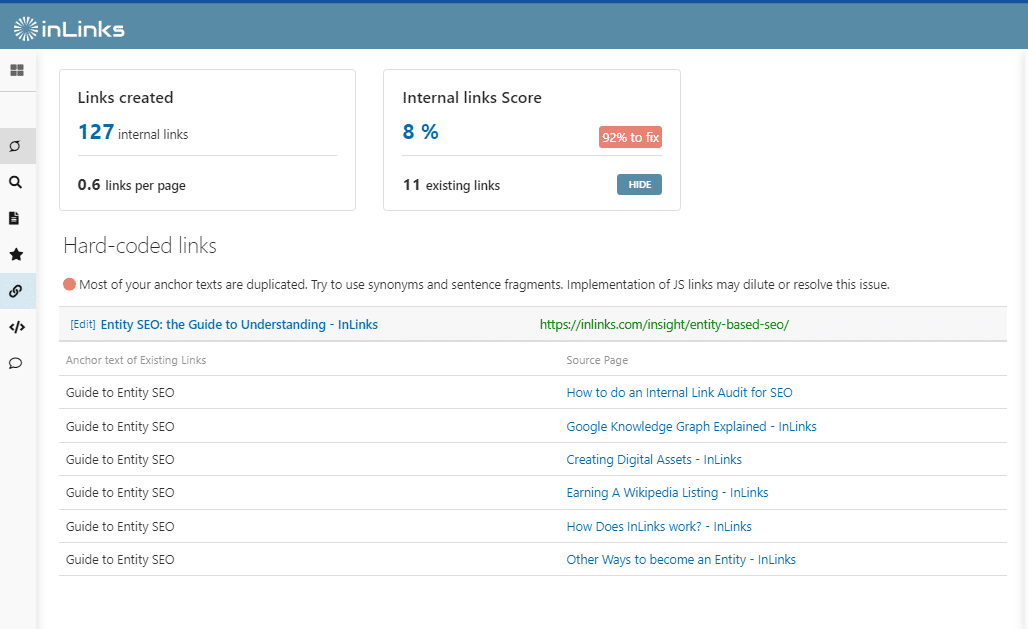Click the [Edit] link for Entity SEO
Viewport: 1028px width, 629px height.
[83, 324]
